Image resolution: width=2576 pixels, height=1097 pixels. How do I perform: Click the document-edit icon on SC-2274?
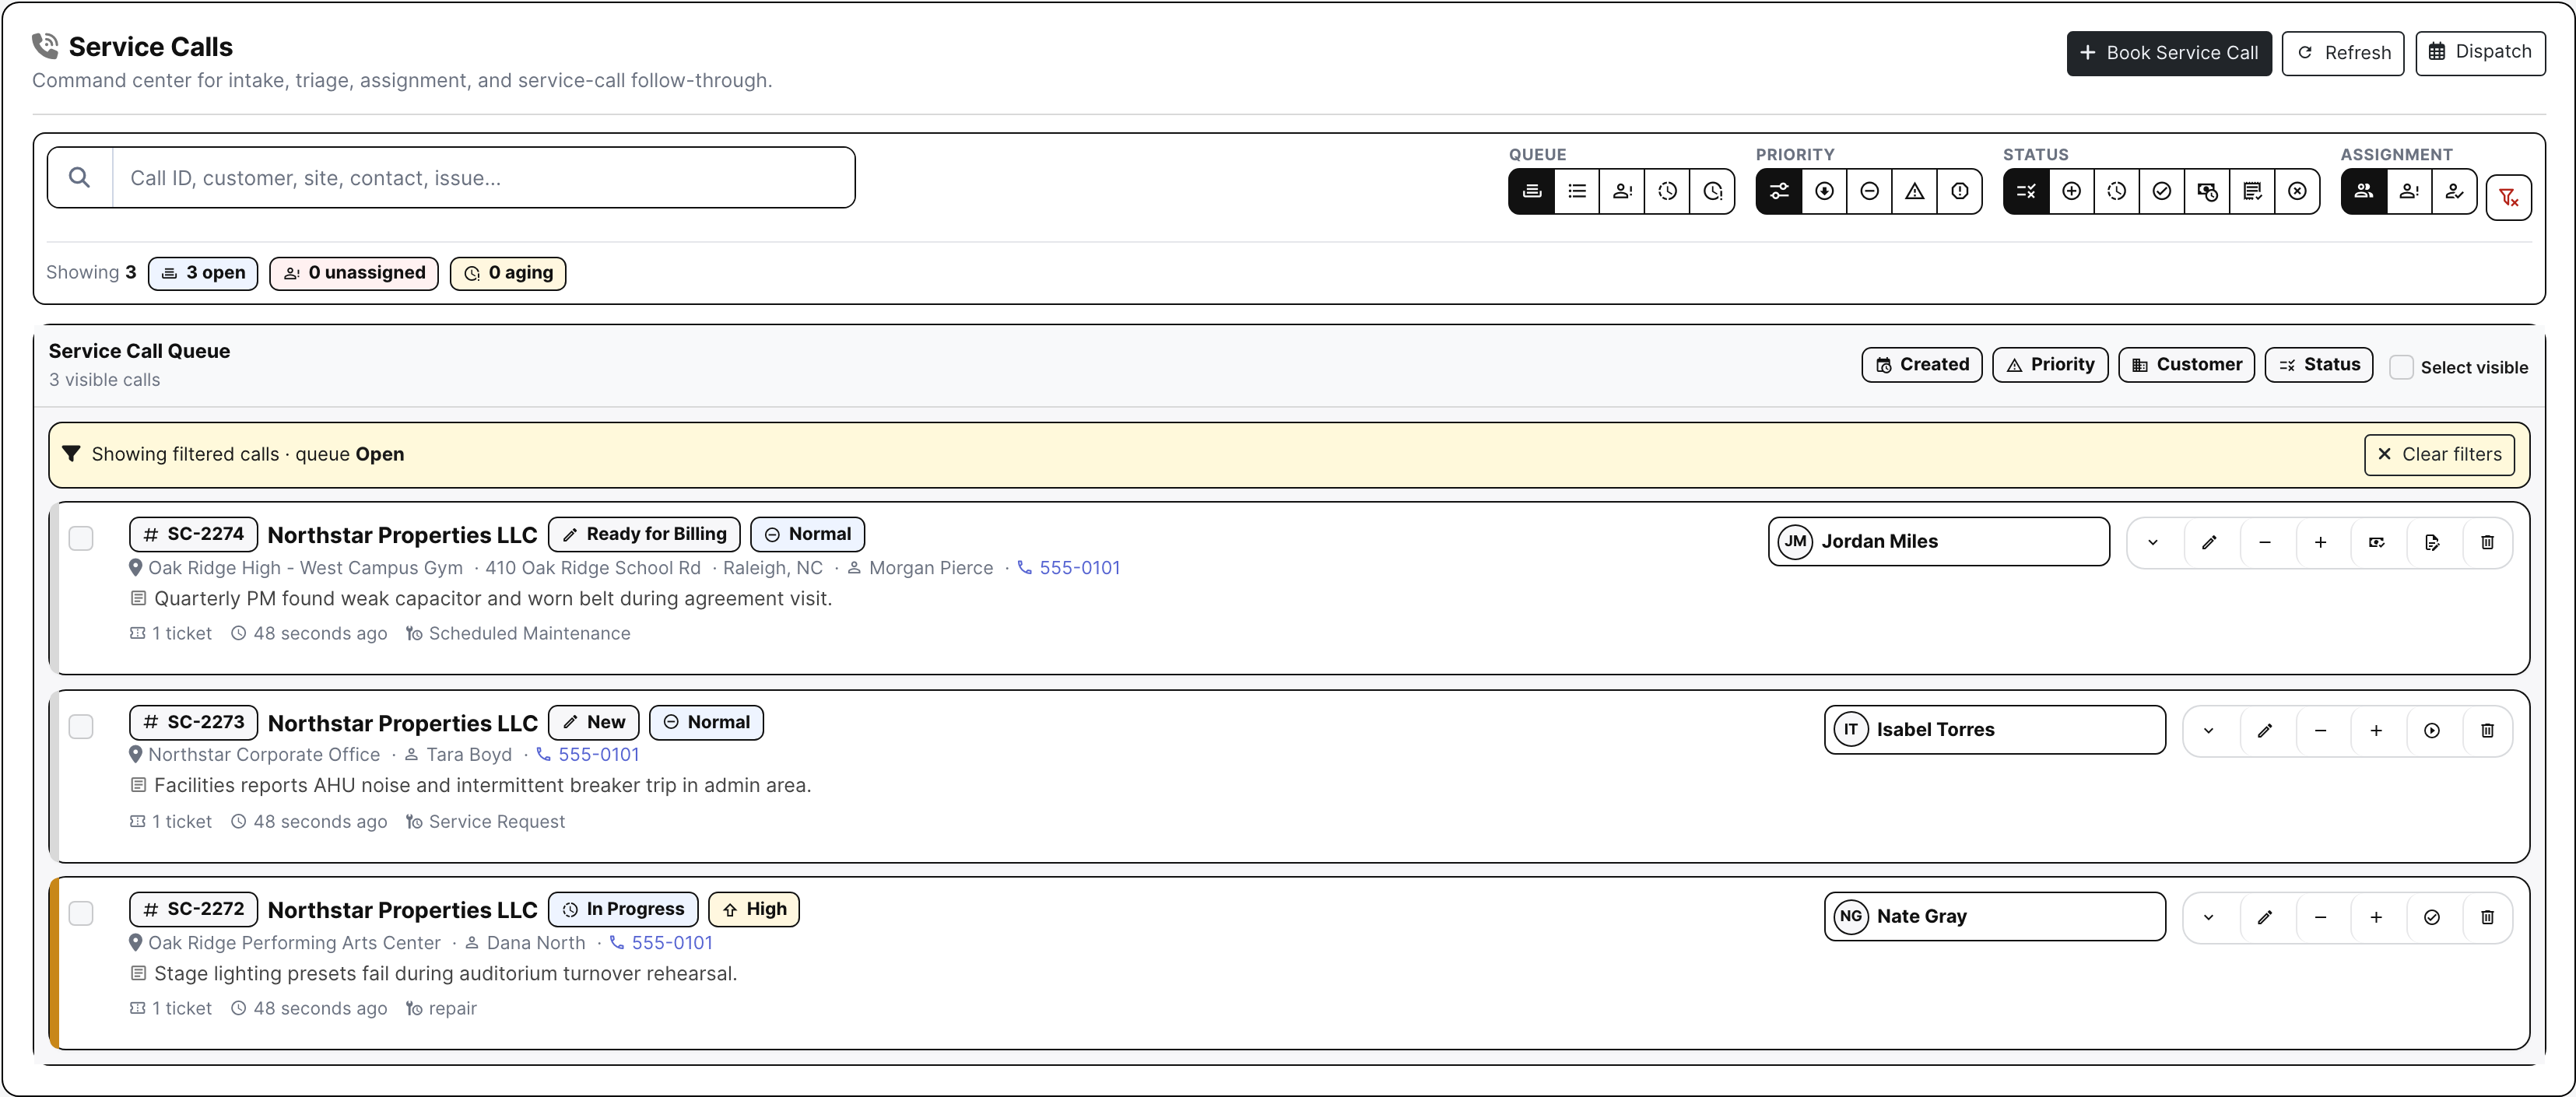(2432, 542)
